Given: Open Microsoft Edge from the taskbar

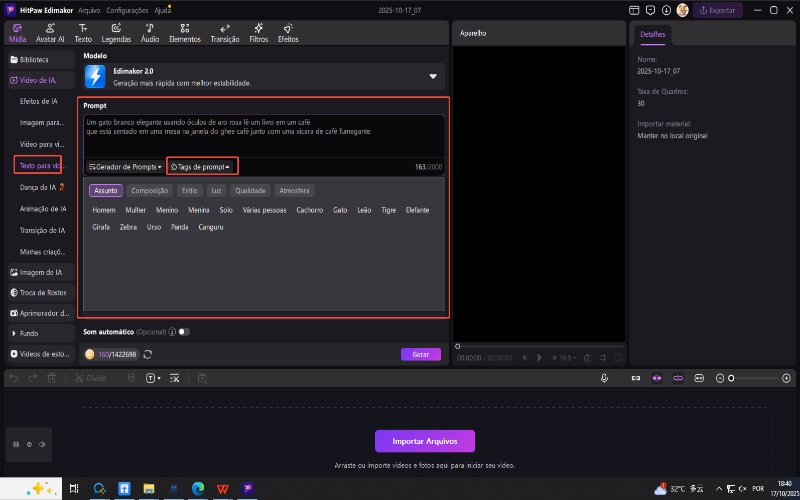Looking at the screenshot, I should coord(198,488).
